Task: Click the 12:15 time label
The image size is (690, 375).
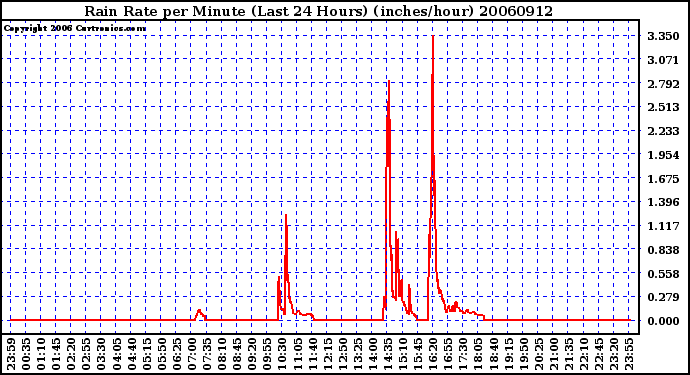Action: (327, 354)
